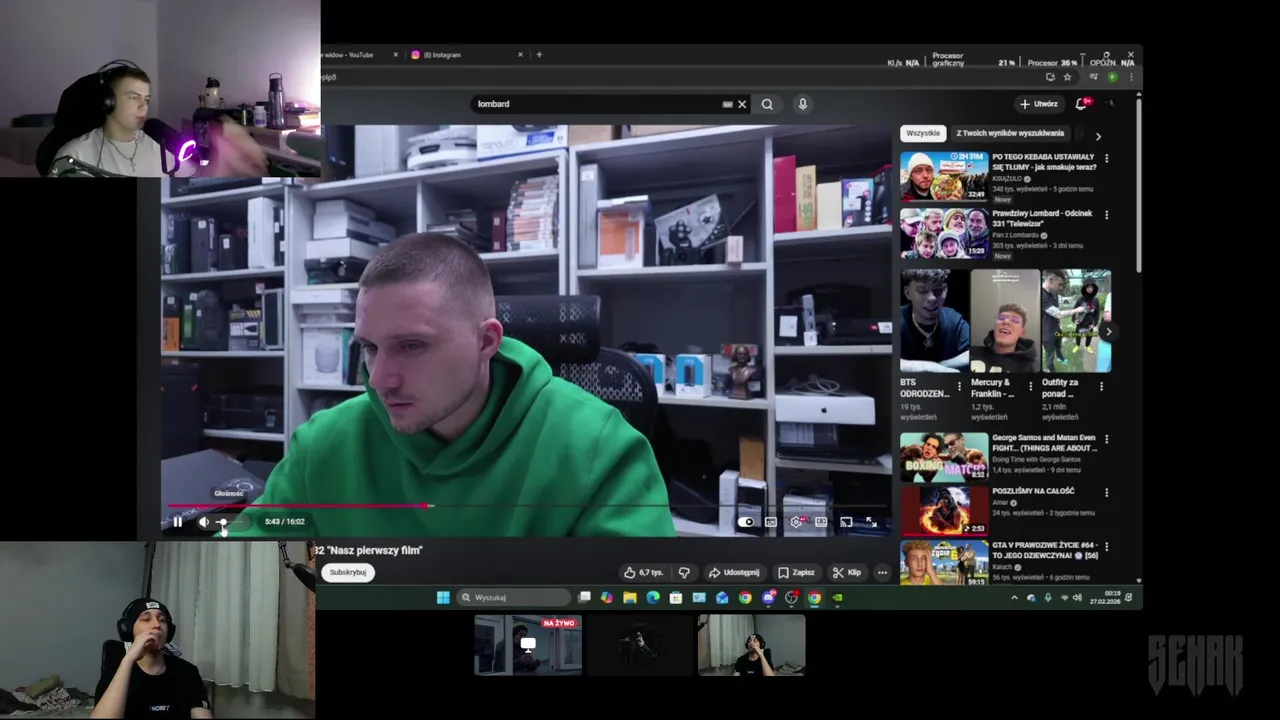Open the on-screen keyboard icon in search

pos(727,104)
